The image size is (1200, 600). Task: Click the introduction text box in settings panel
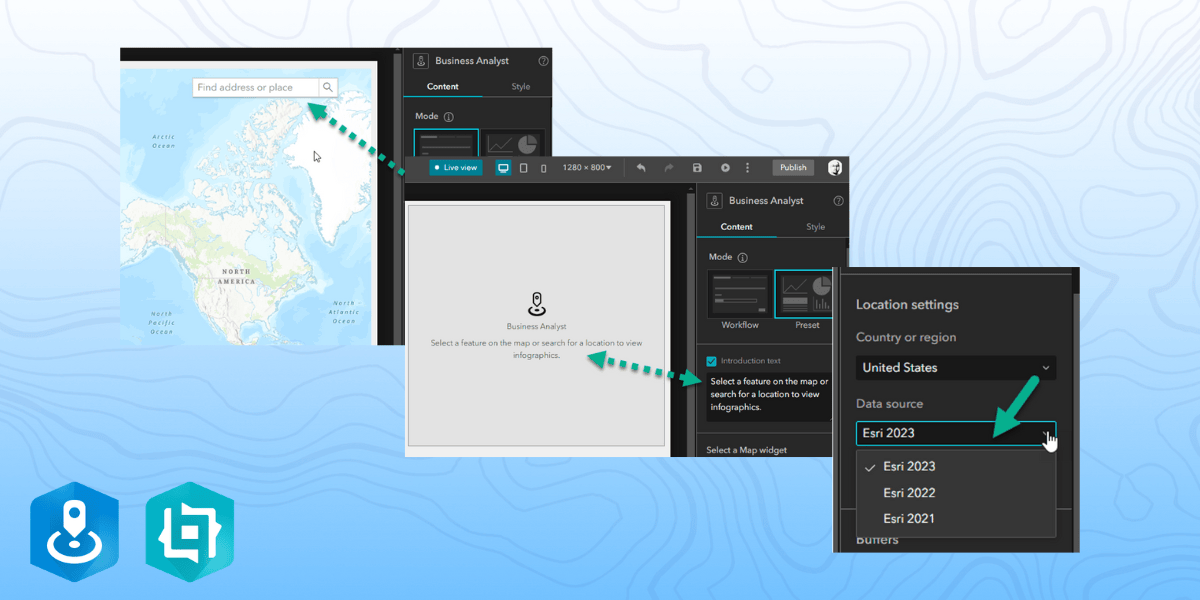click(768, 395)
